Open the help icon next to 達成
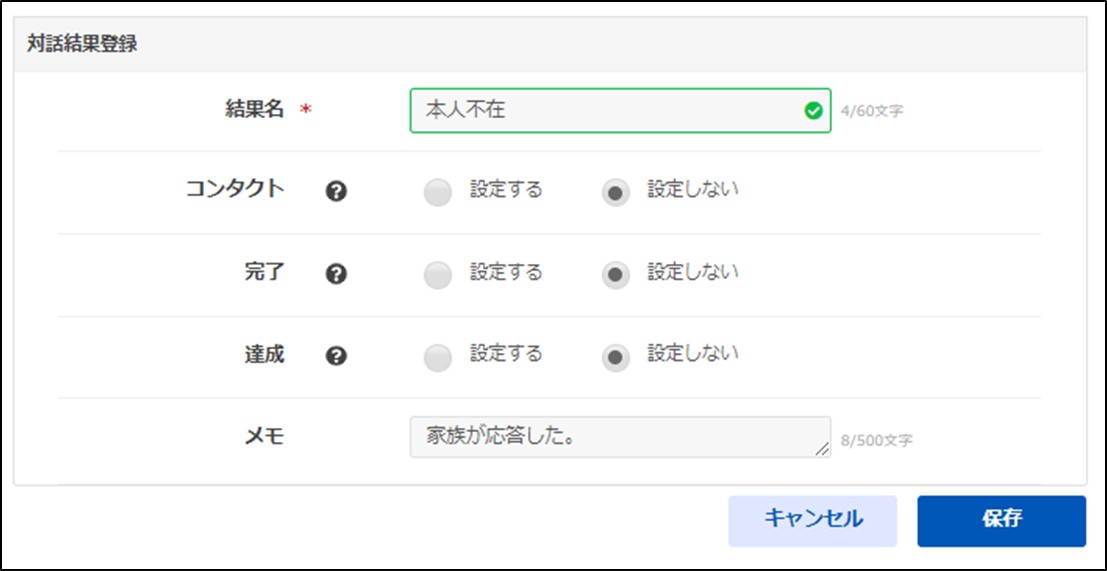1107x571 pixels. coord(337,356)
